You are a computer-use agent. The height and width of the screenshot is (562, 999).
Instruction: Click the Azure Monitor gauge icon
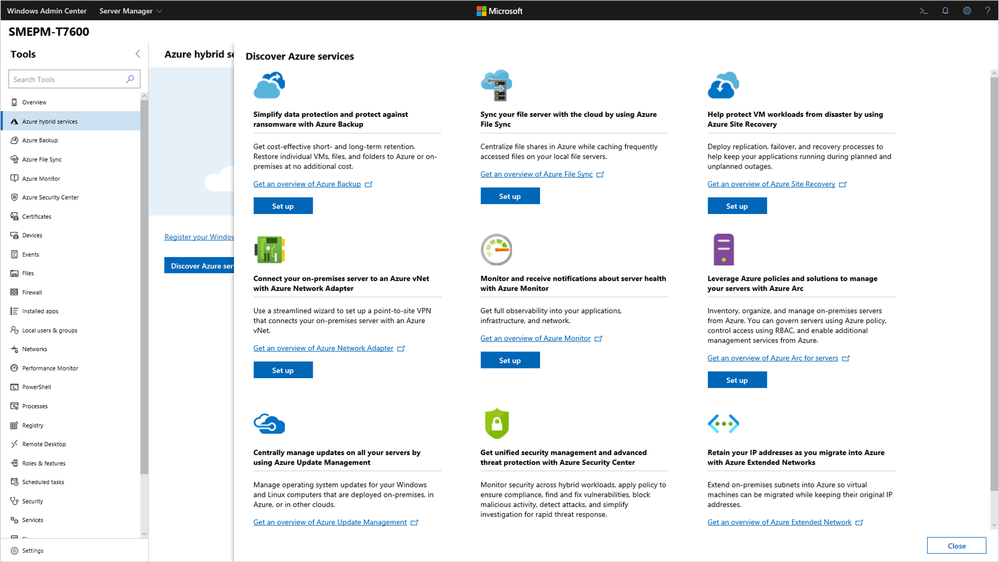(x=496, y=249)
